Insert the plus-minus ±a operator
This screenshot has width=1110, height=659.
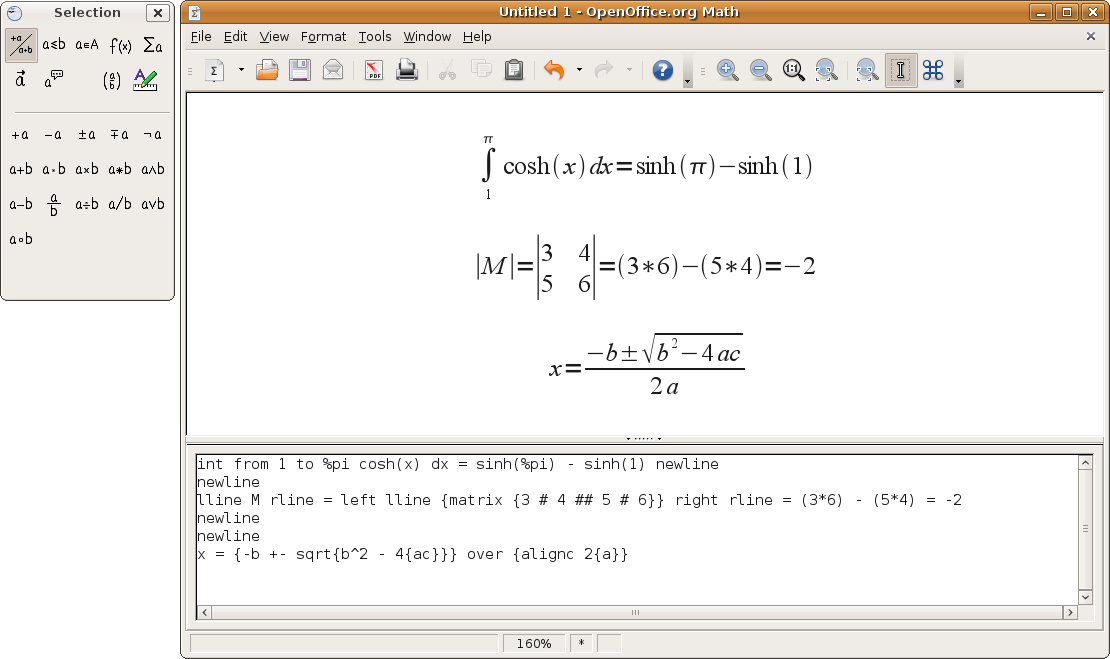[x=87, y=135]
